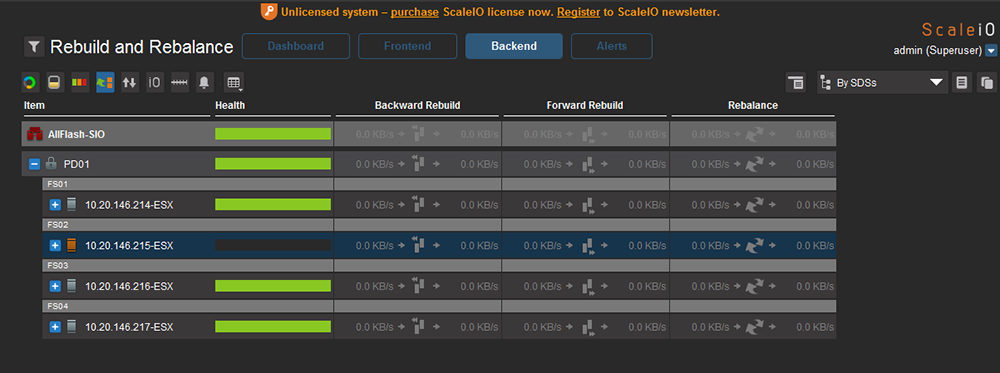This screenshot has width=1000, height=373.
Task: Open the filter funnel icon beside the title
Action: tap(34, 47)
